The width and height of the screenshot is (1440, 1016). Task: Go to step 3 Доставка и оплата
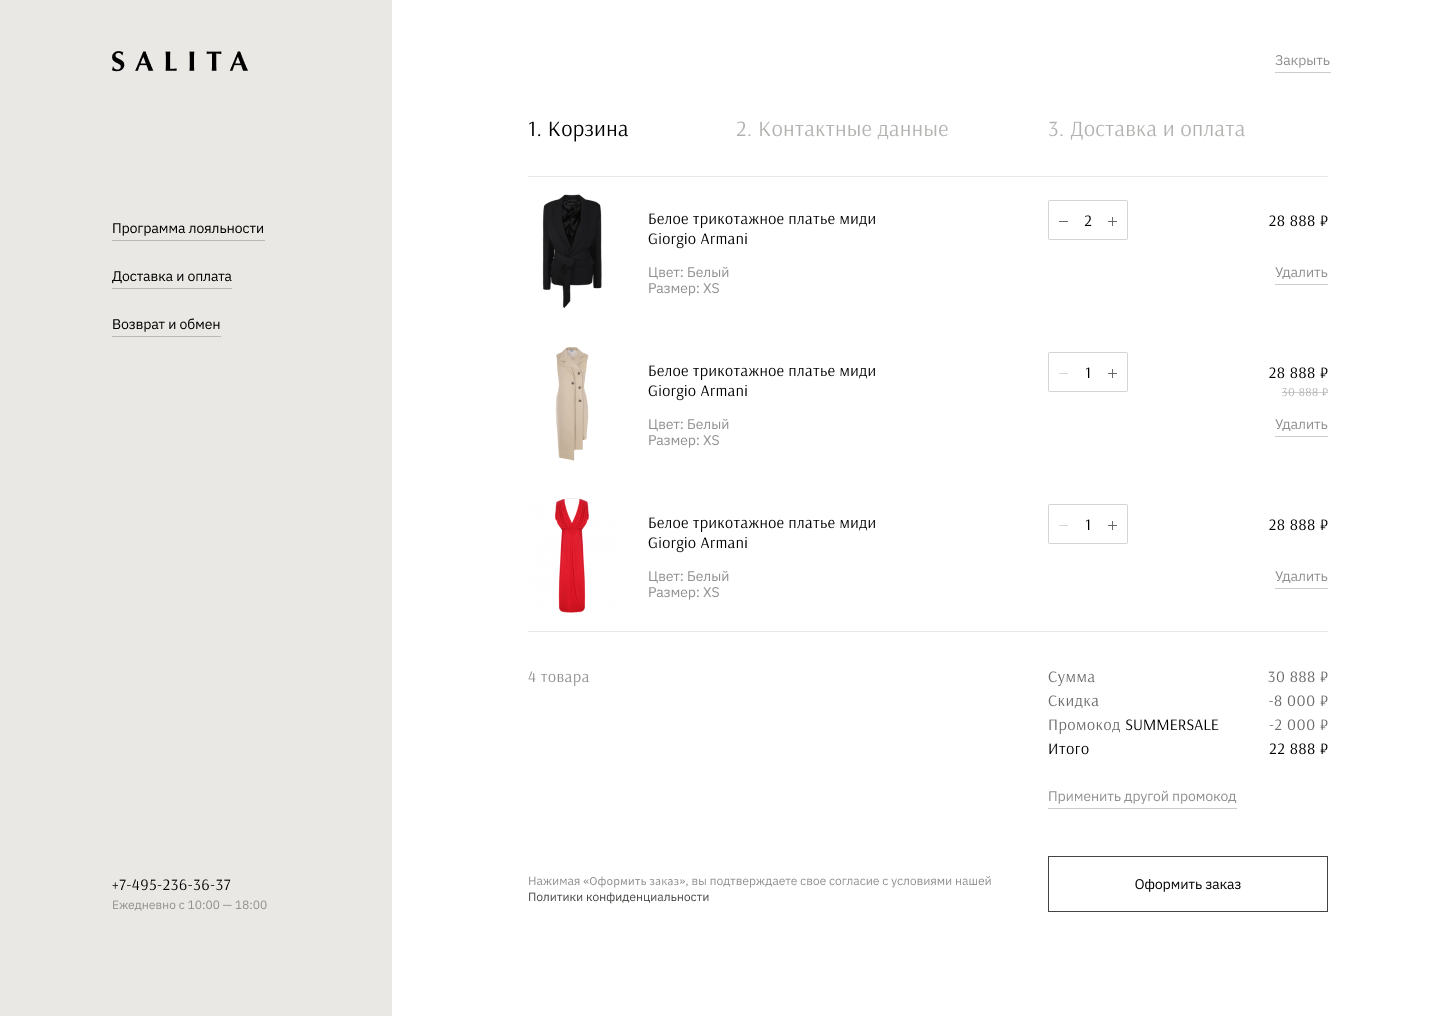[1146, 129]
